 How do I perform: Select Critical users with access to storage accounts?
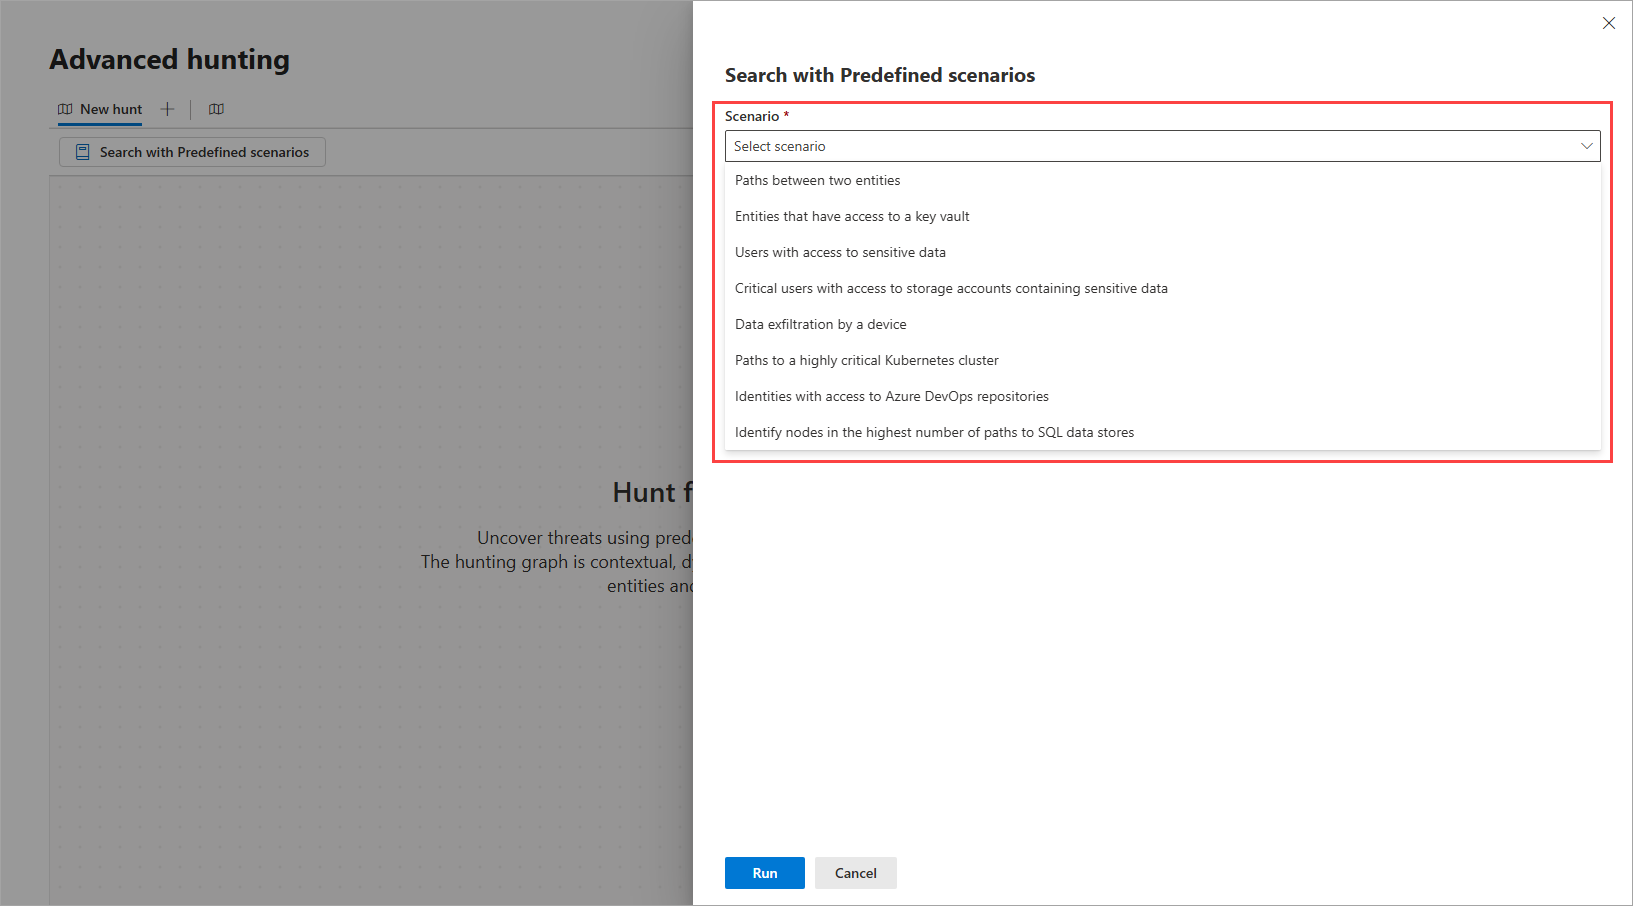(x=951, y=288)
